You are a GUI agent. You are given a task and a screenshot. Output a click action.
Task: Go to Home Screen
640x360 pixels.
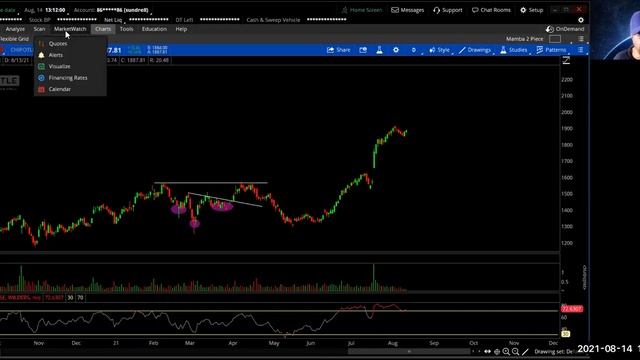point(362,10)
